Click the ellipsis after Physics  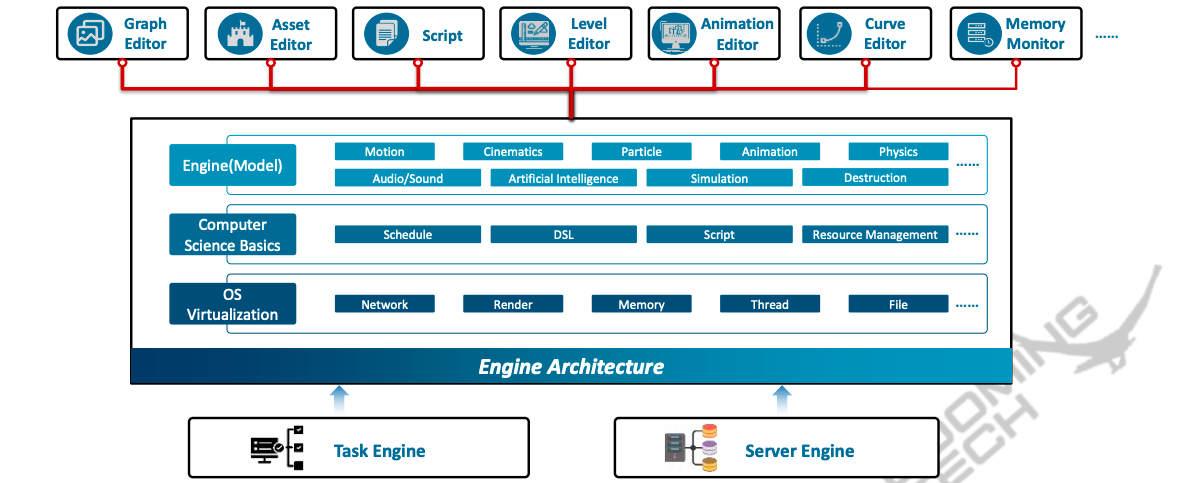968,164
